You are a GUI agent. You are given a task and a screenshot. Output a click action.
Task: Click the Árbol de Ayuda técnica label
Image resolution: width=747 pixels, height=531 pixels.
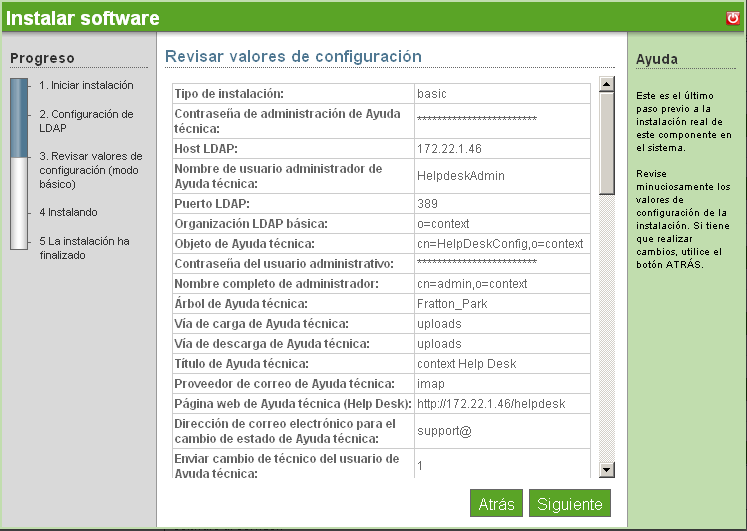tap(241, 304)
